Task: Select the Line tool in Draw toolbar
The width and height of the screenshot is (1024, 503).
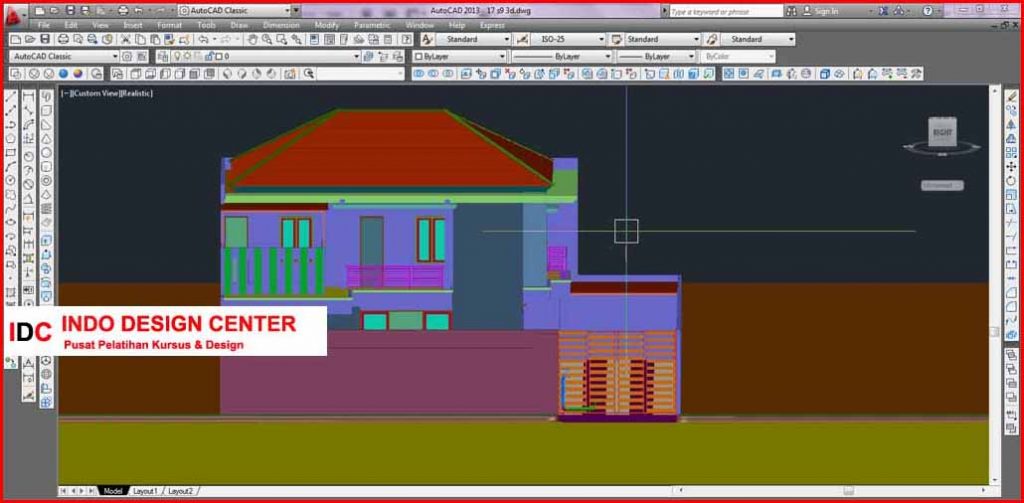Action: pos(10,98)
